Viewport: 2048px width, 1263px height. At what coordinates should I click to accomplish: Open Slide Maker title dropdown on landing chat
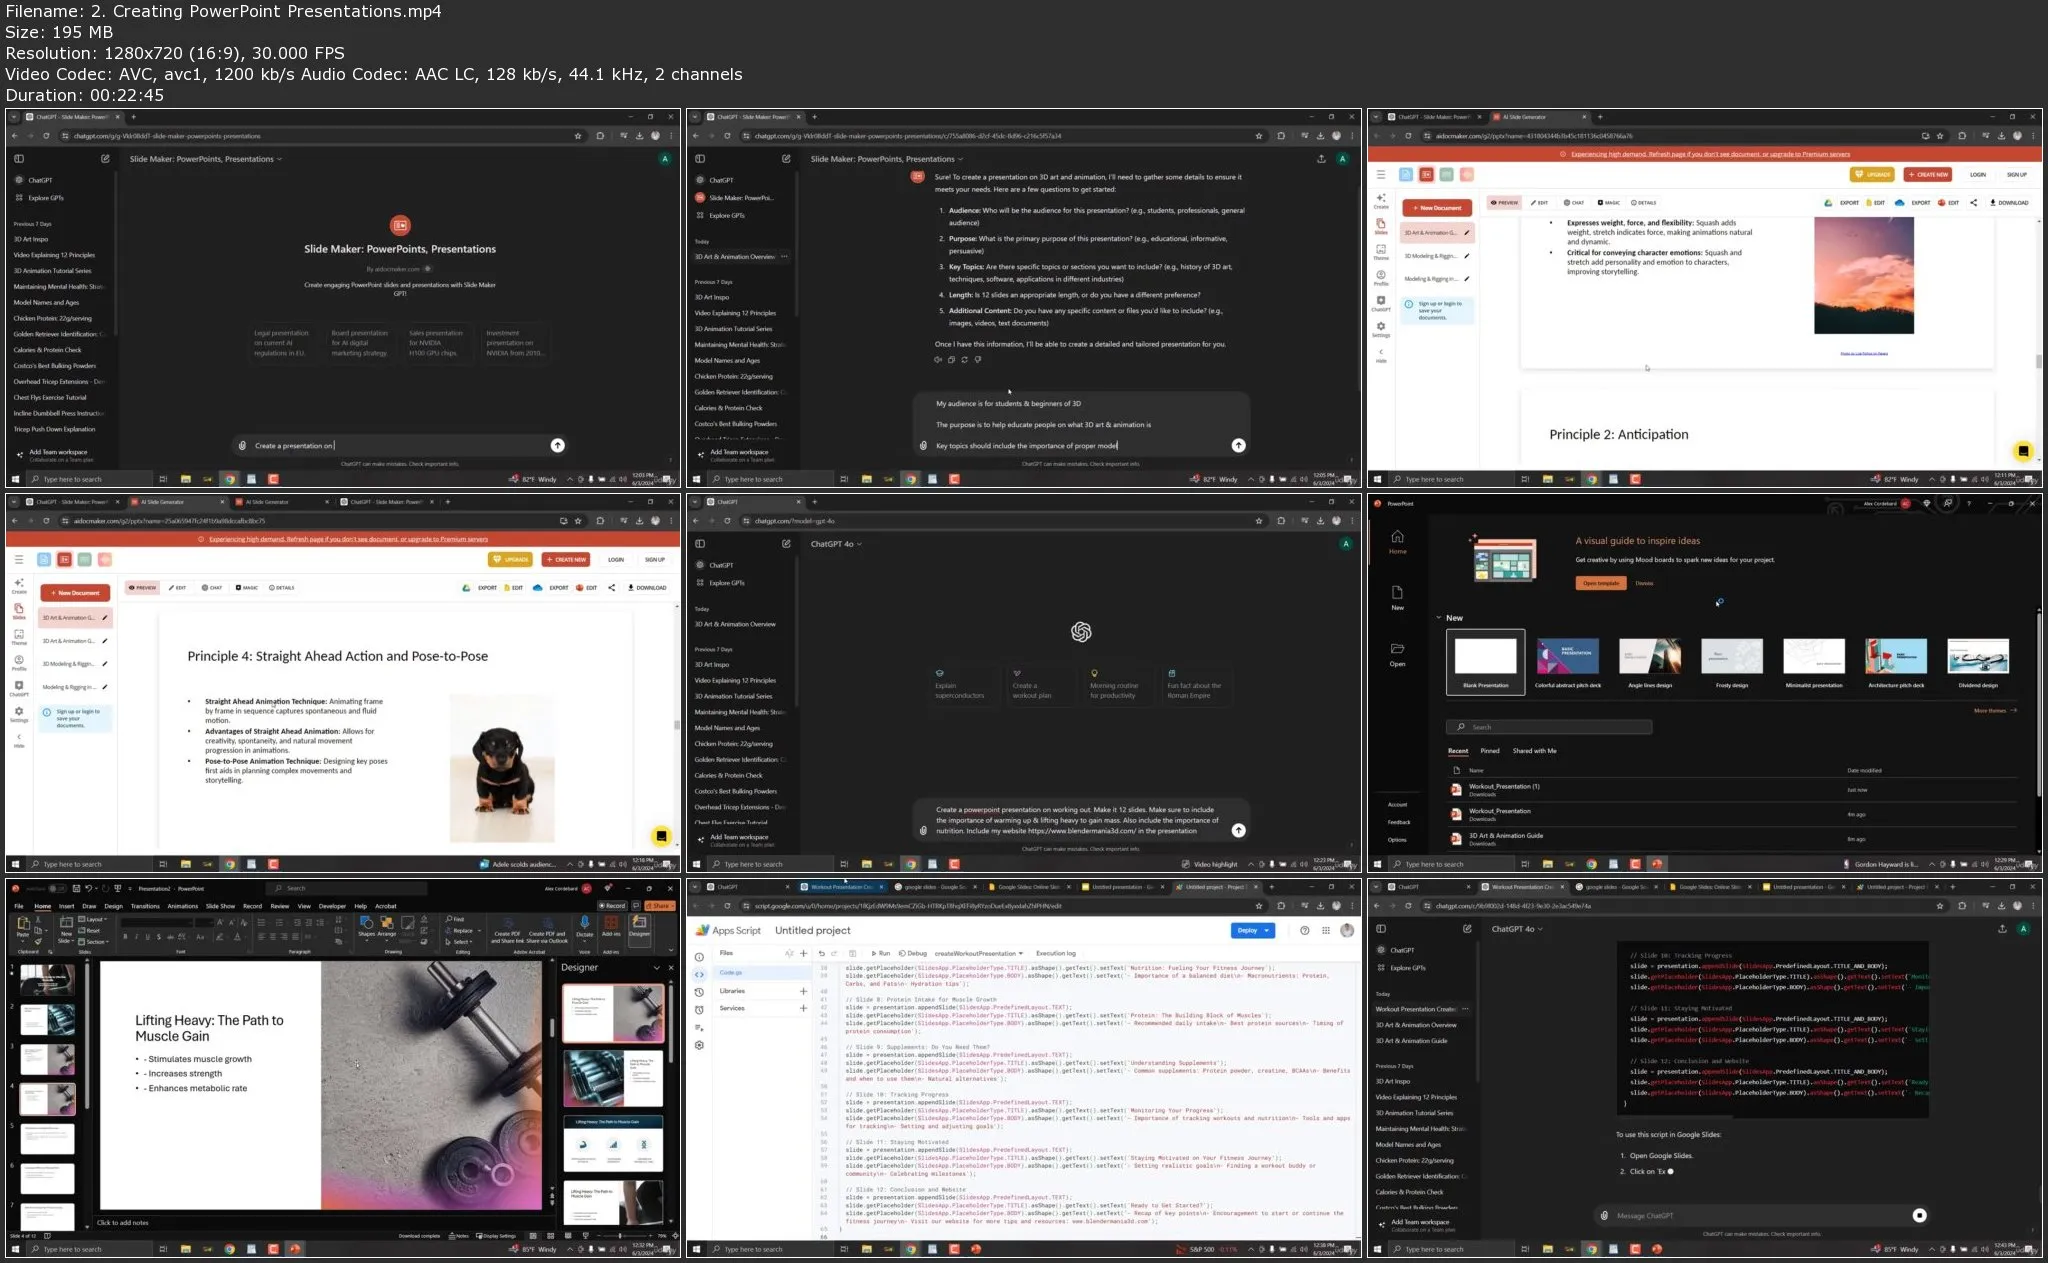pyautogui.click(x=206, y=159)
